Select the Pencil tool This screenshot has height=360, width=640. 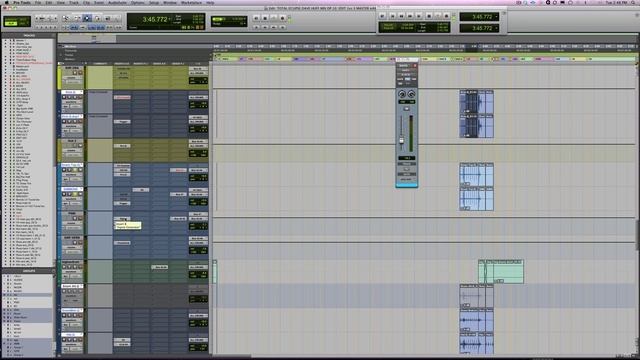pos(117,18)
